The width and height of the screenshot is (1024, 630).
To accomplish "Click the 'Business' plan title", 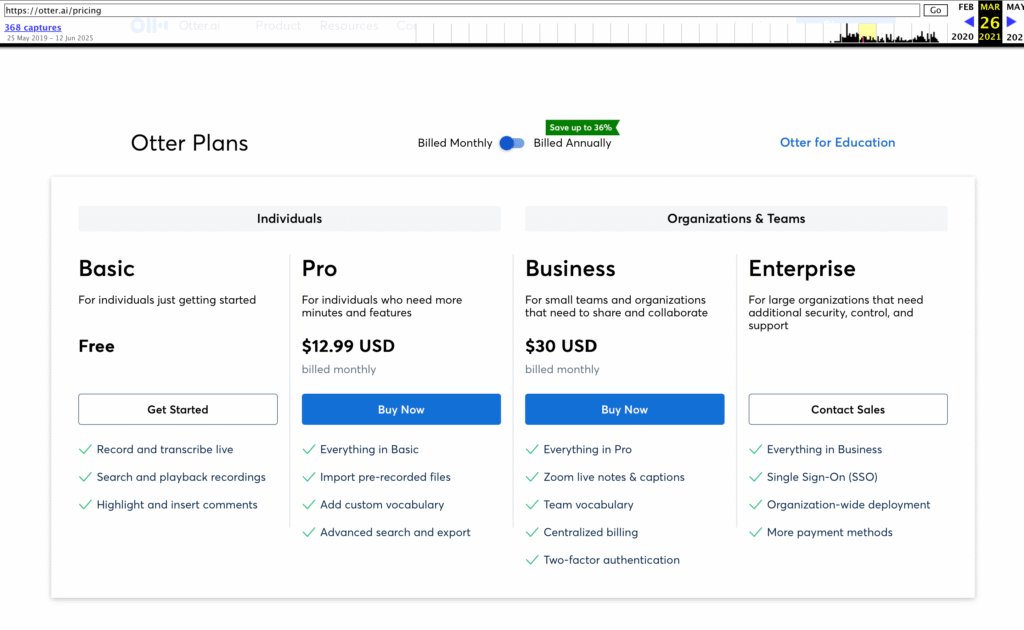I will coord(570,268).
